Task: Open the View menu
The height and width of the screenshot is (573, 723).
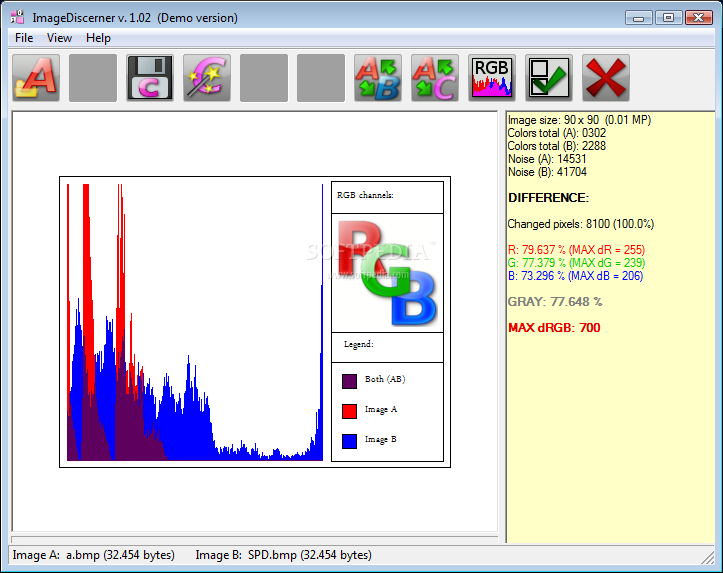Action: click(59, 38)
